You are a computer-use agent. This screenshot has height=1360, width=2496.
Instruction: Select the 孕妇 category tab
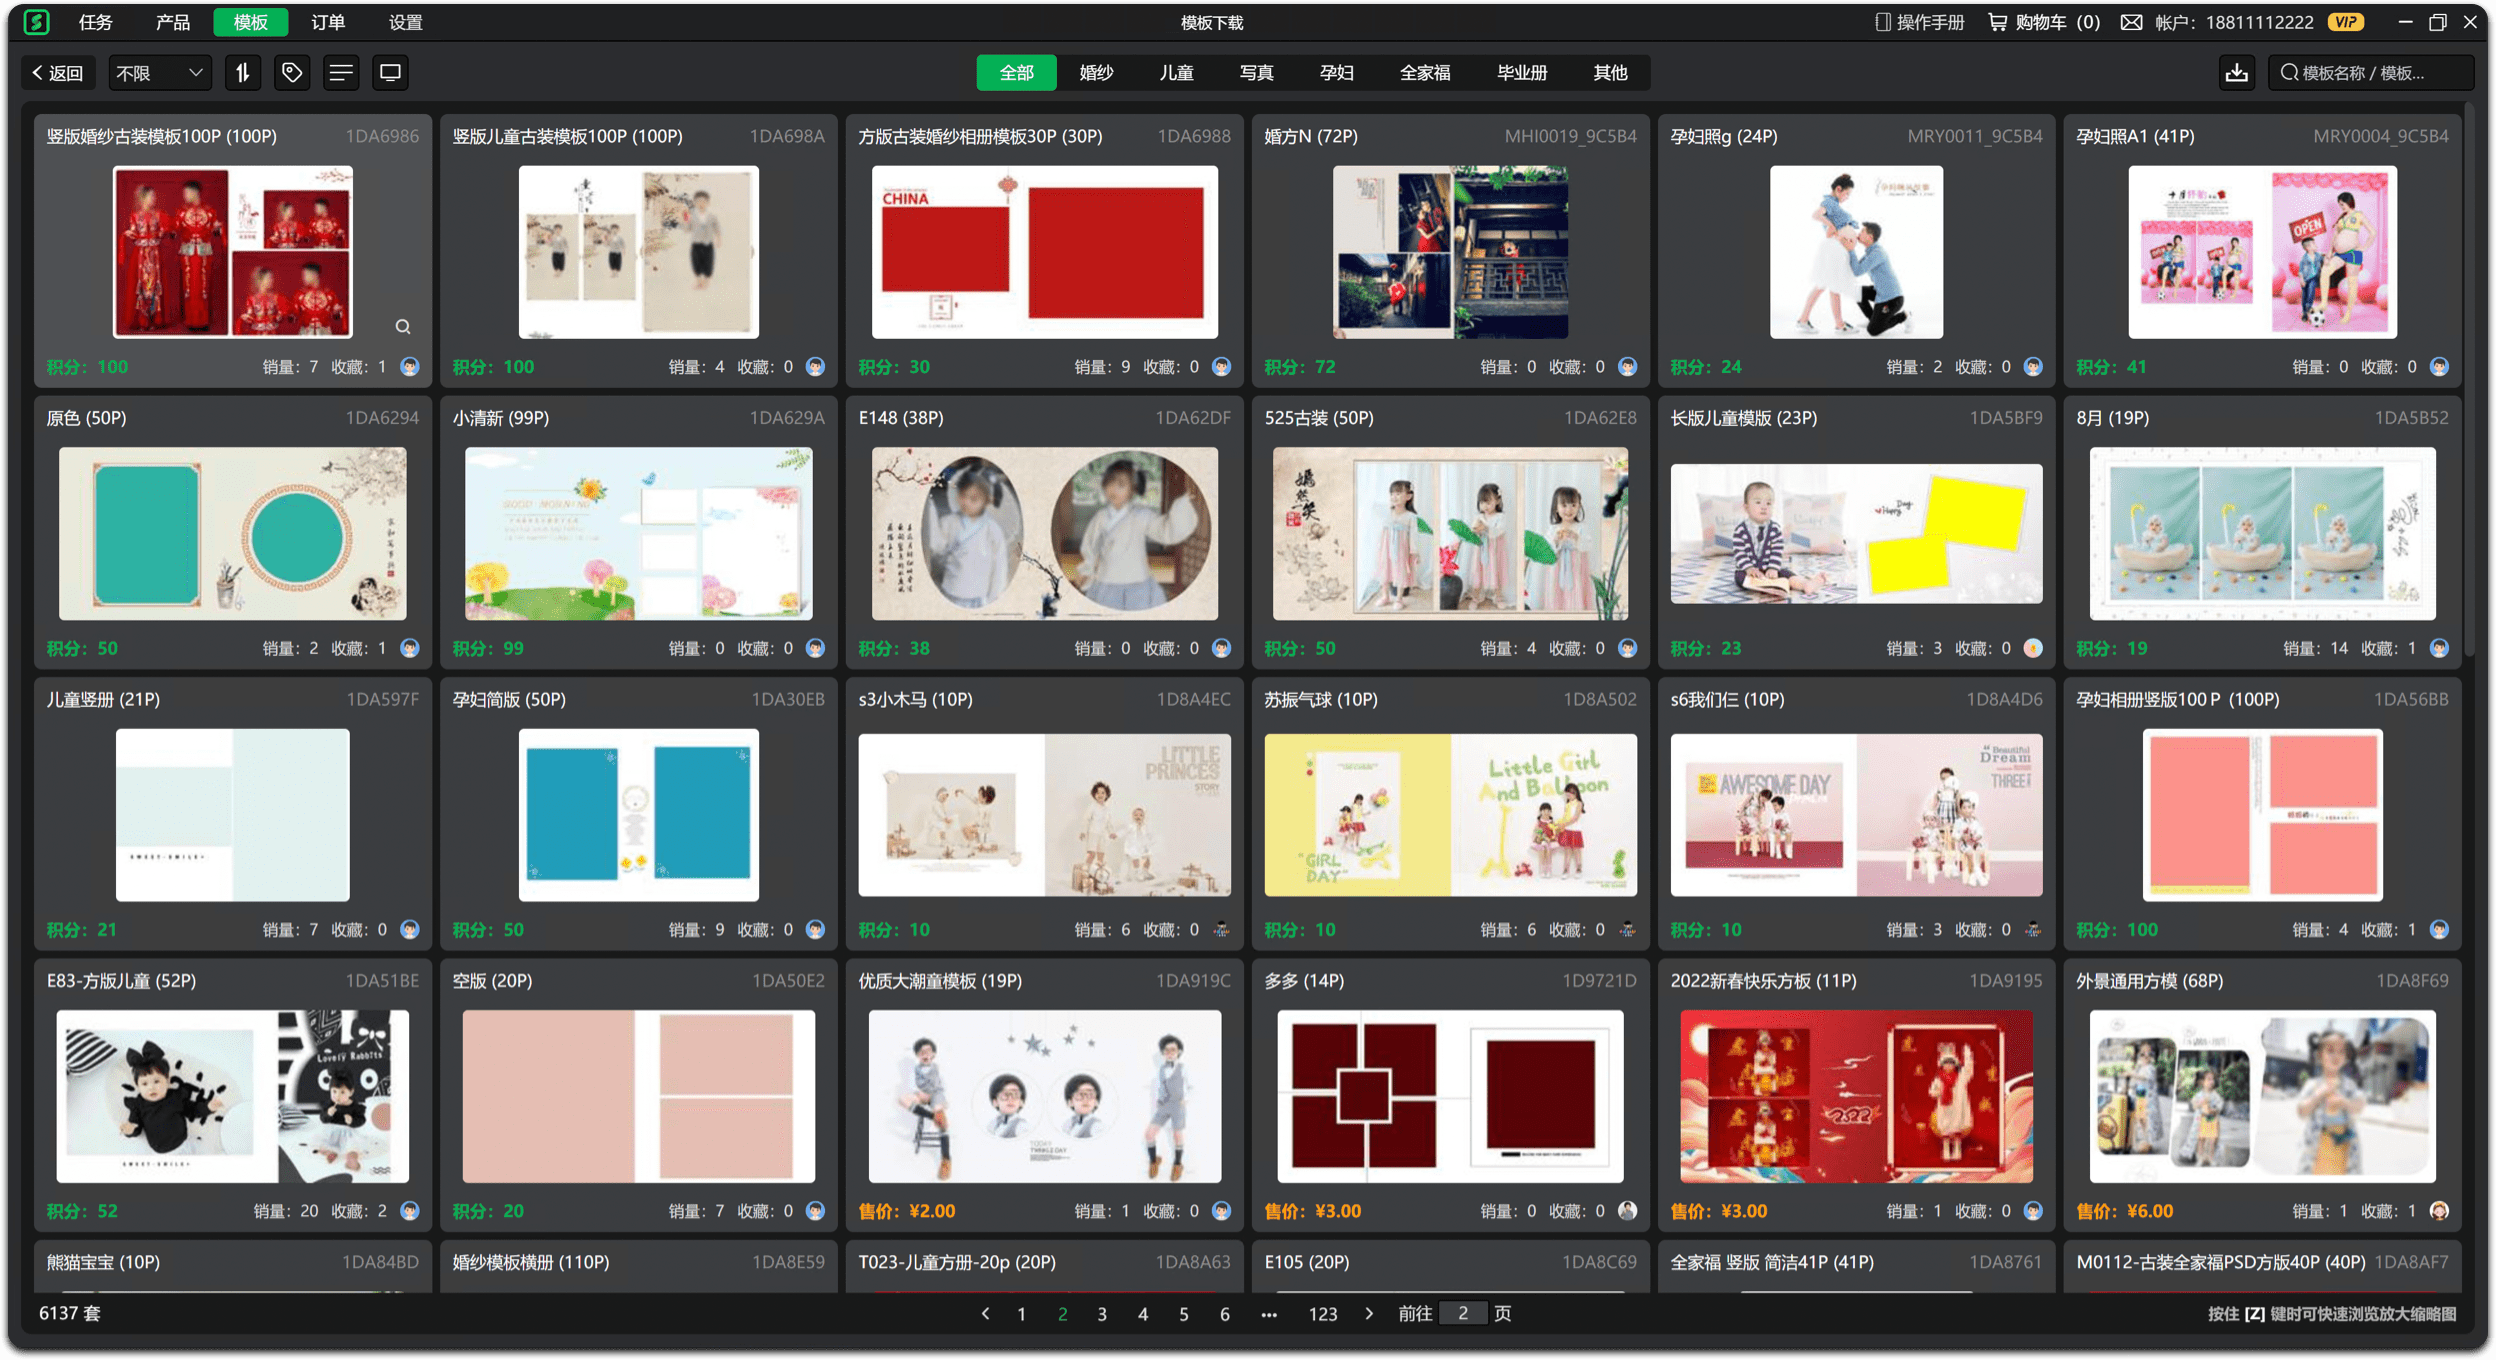pos(1336,72)
